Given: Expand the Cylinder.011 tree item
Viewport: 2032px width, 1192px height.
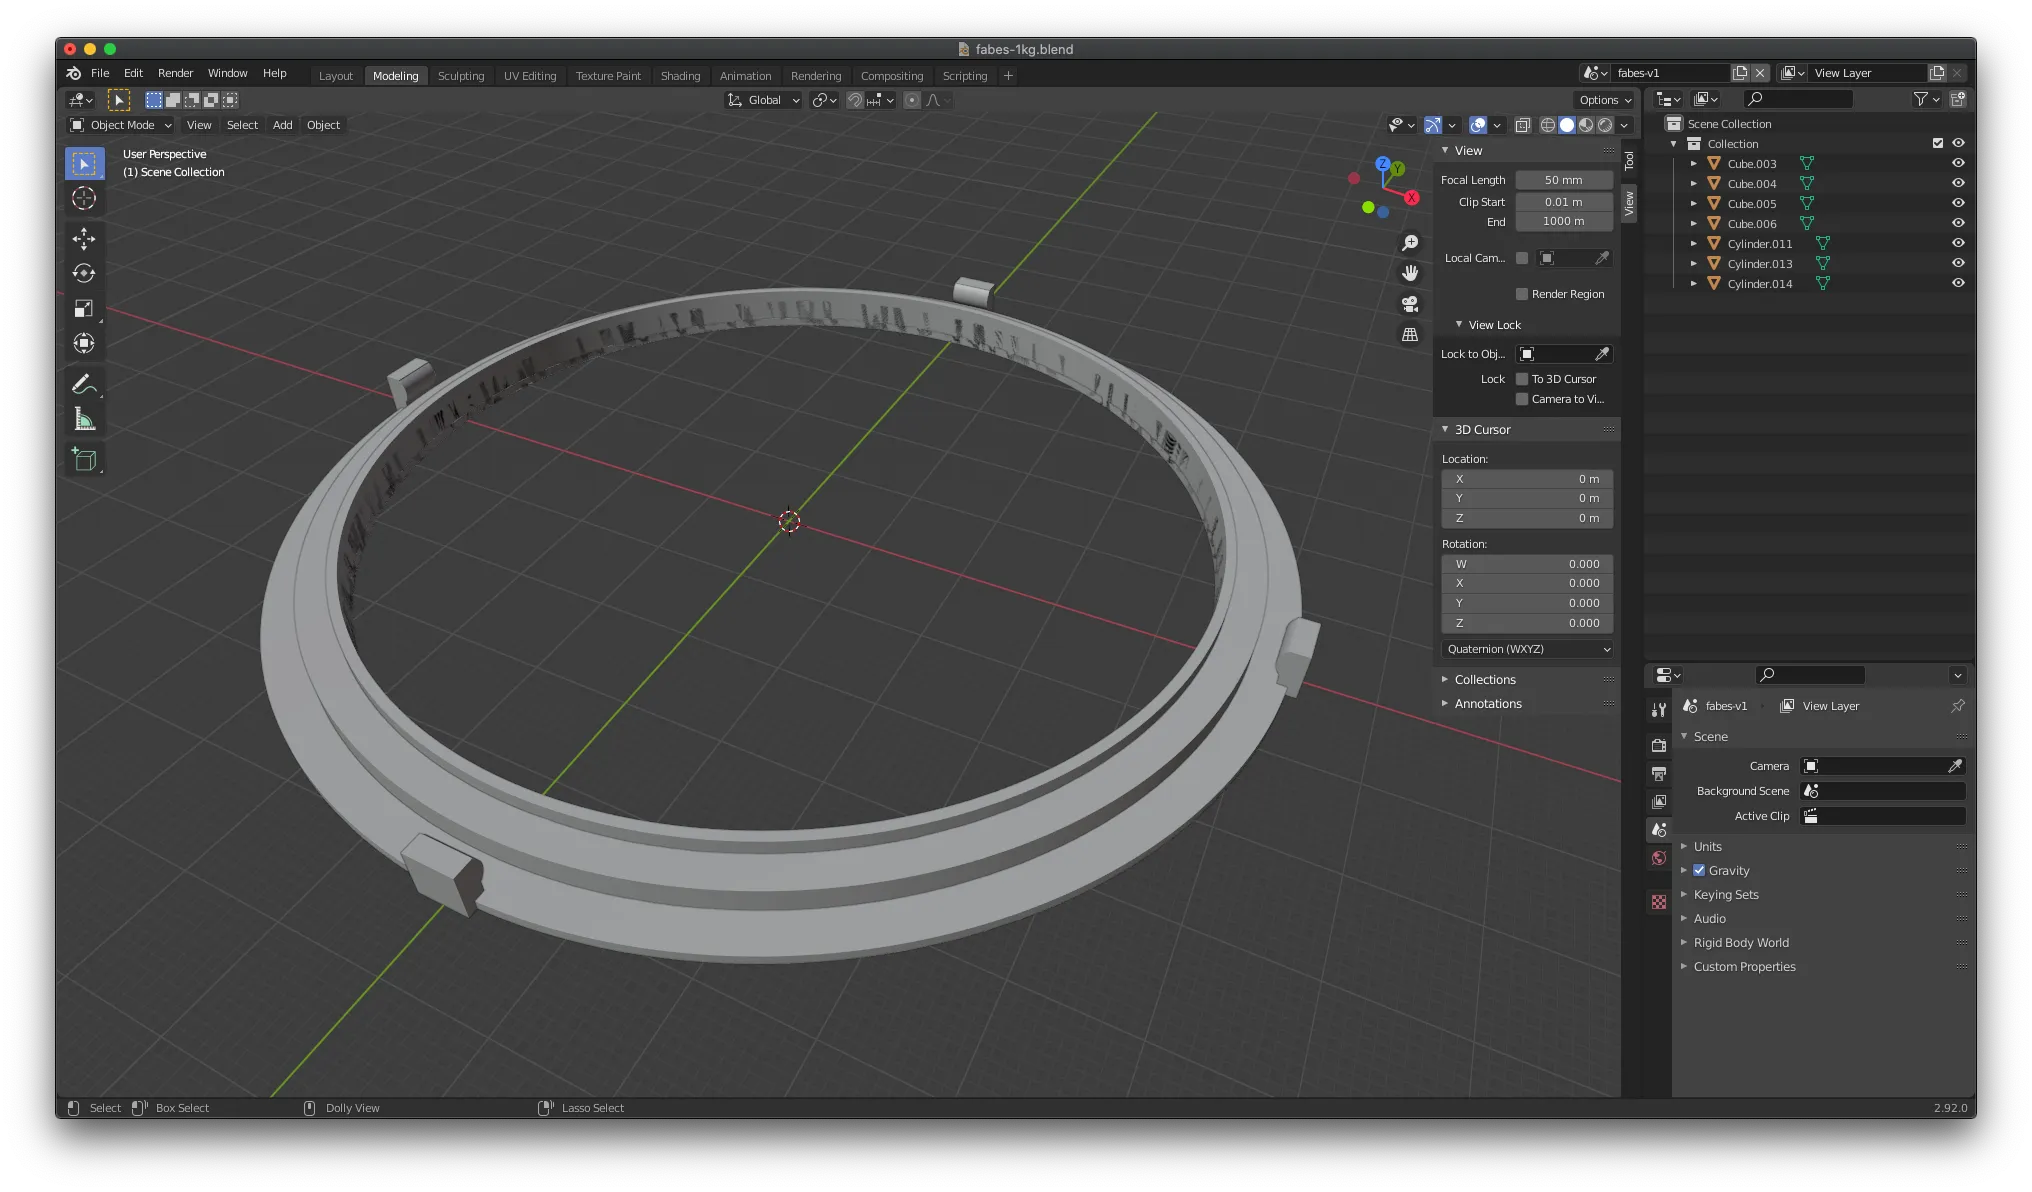Looking at the screenshot, I should click(1693, 244).
